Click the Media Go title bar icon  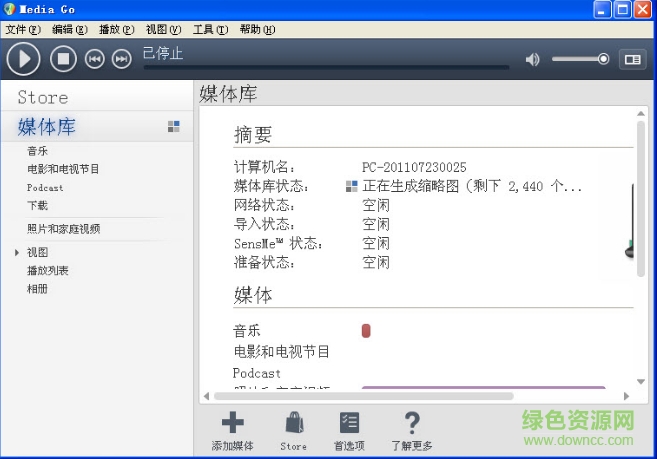coord(9,9)
